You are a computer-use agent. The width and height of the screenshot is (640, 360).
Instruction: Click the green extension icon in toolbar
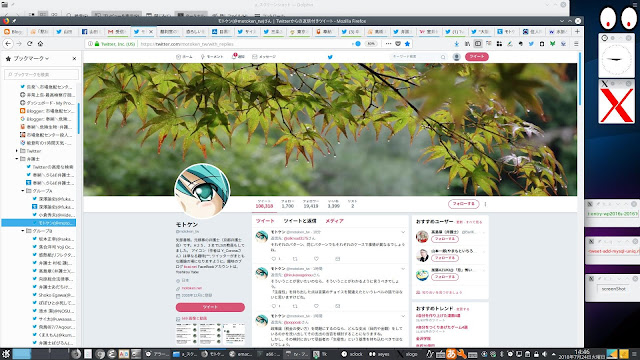(x=552, y=44)
